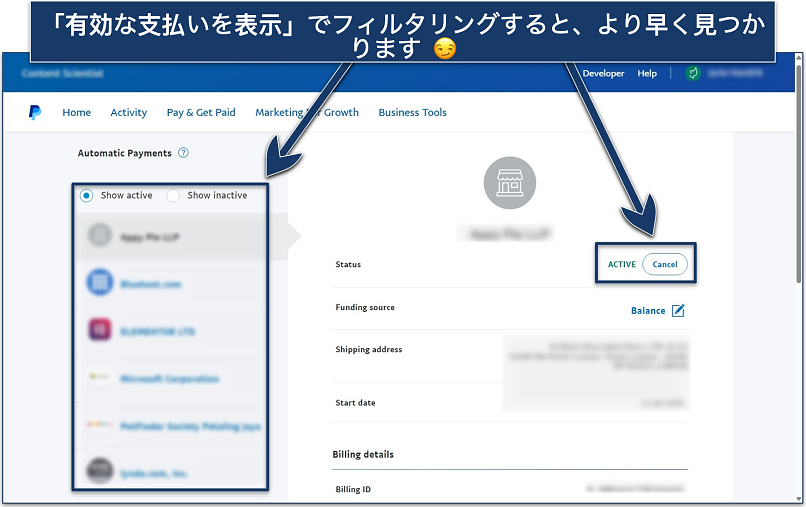806x507 pixels.
Task: Cancel the active automatic payment
Action: (664, 265)
